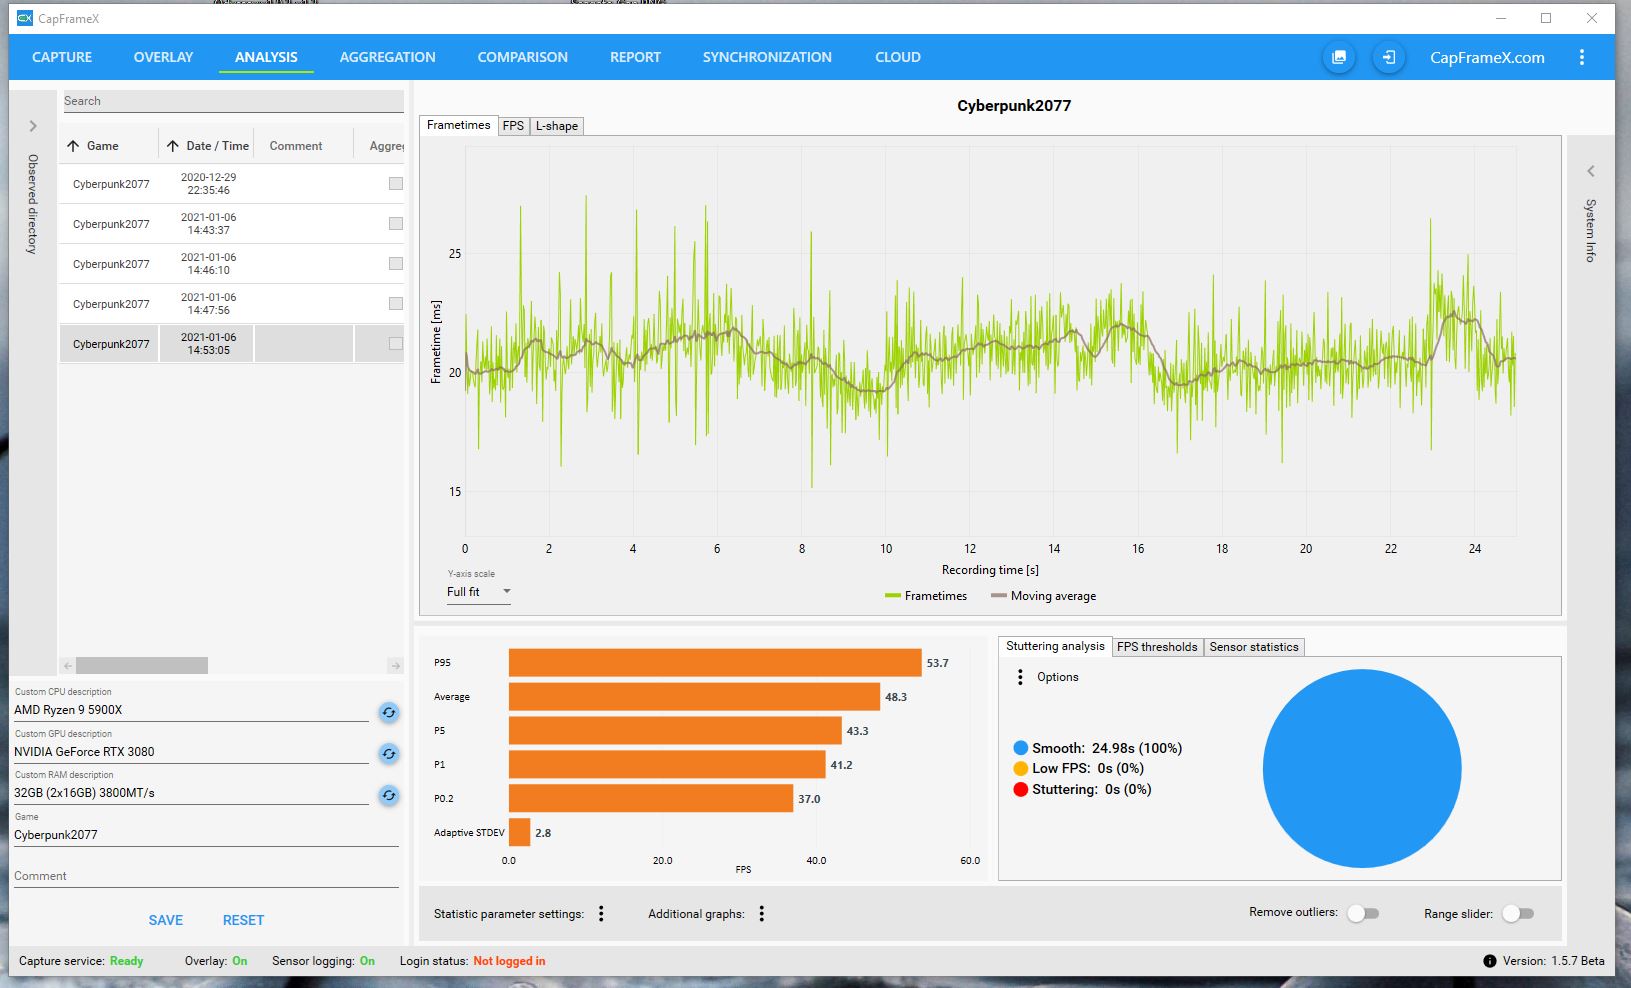Expand the System Info side panel
1631x988 pixels.
1591,171
